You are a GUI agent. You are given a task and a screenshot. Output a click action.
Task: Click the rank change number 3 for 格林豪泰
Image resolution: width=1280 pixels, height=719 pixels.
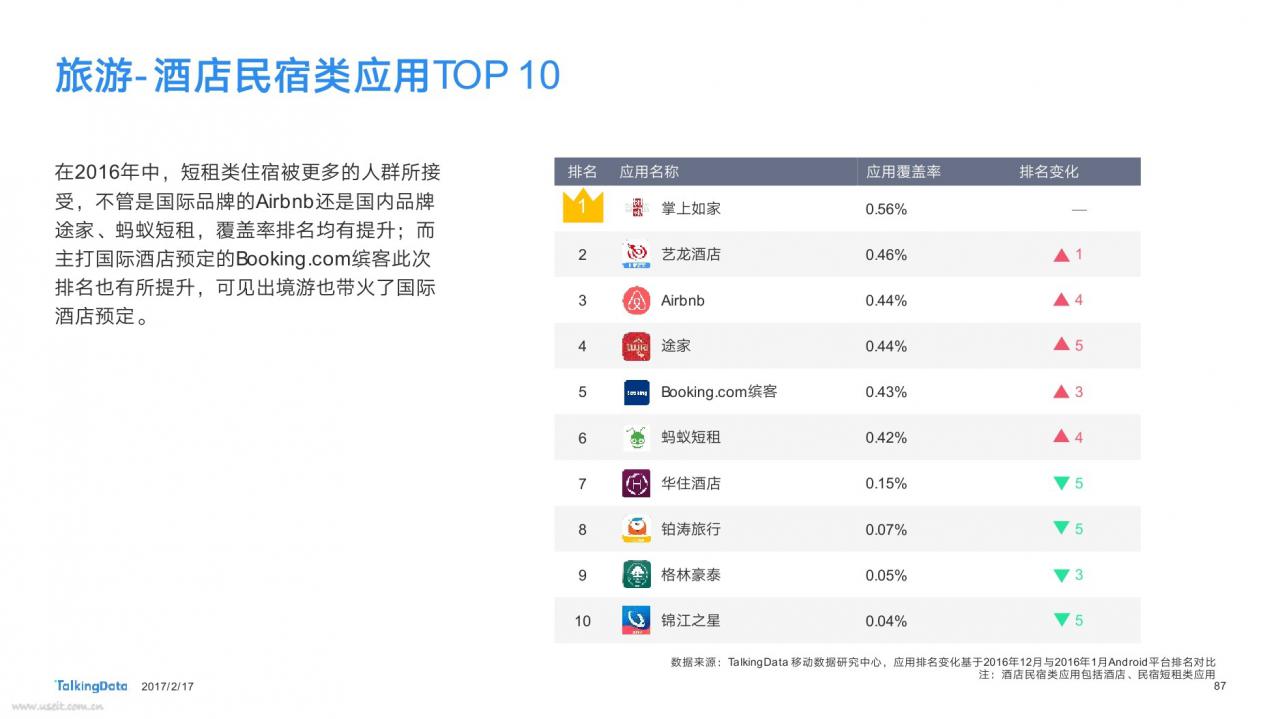(x=1079, y=575)
